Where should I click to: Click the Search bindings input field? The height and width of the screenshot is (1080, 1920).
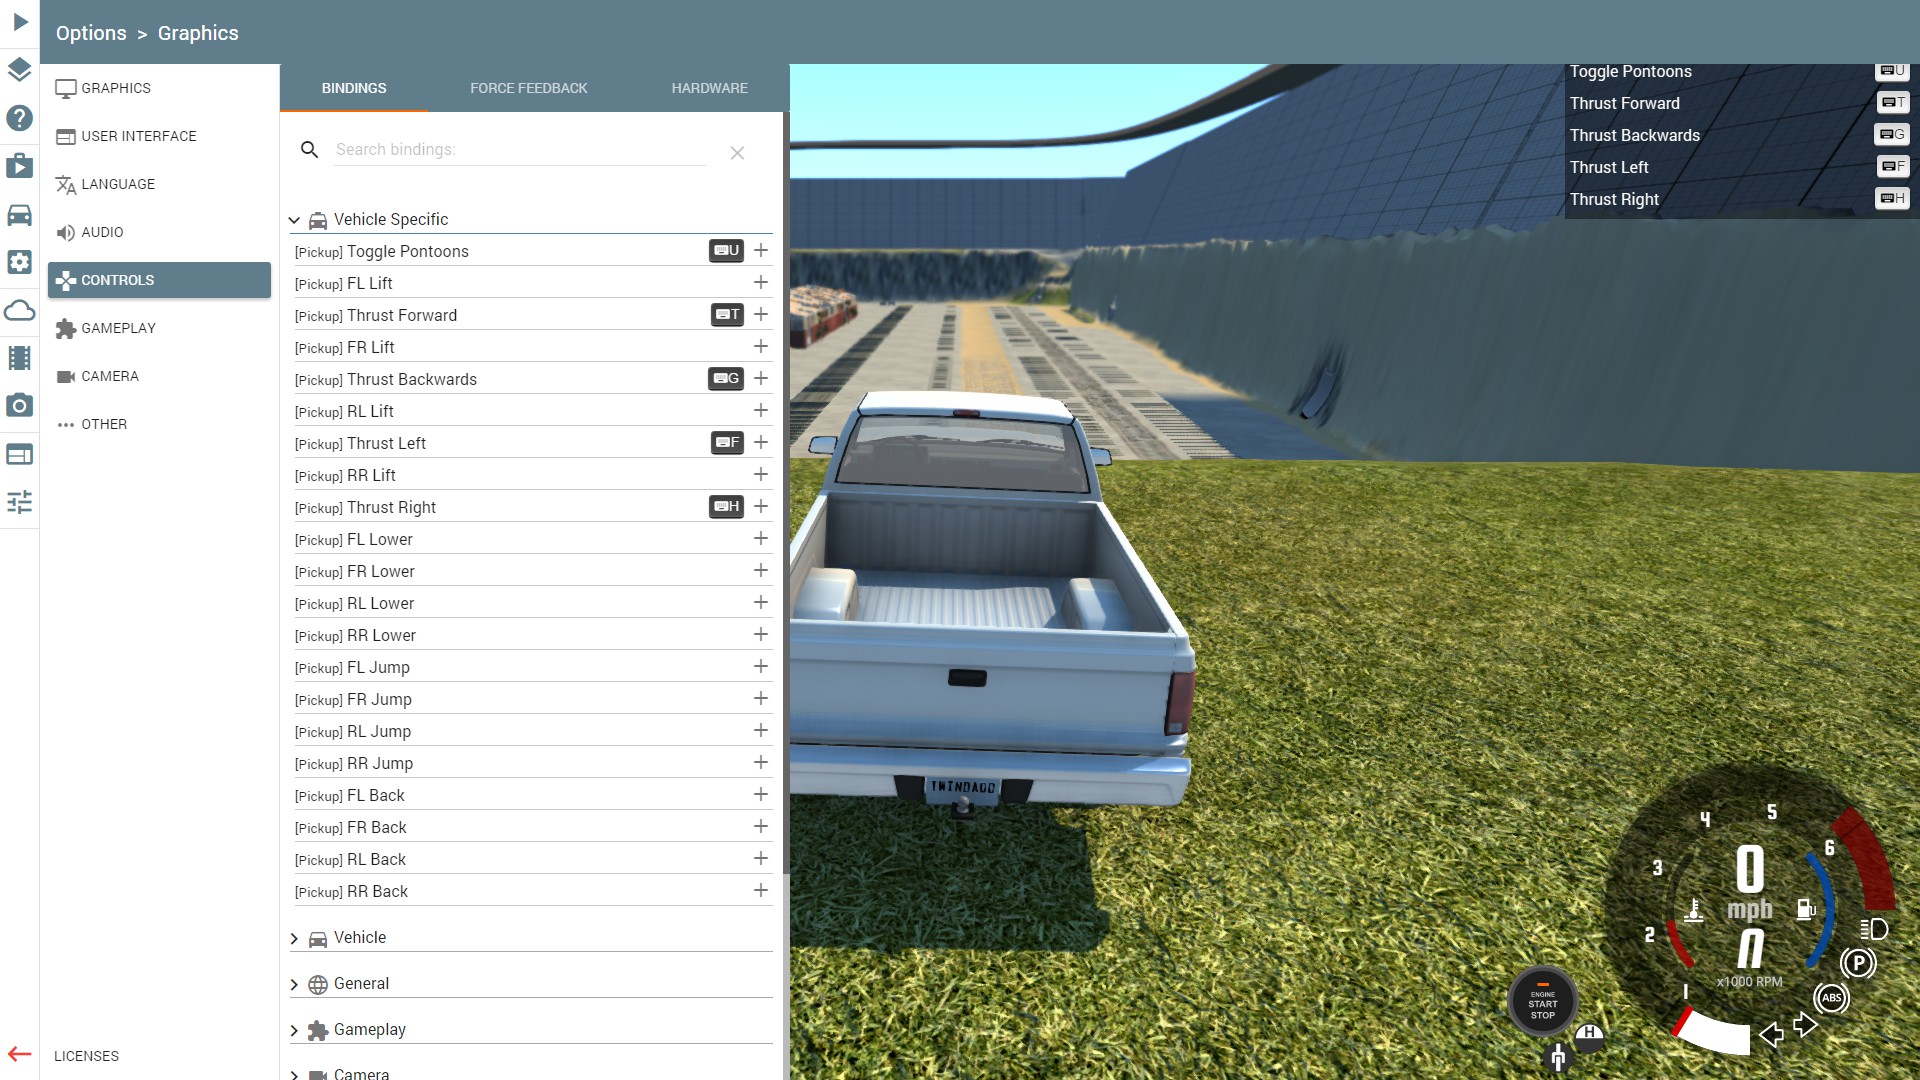coord(520,150)
